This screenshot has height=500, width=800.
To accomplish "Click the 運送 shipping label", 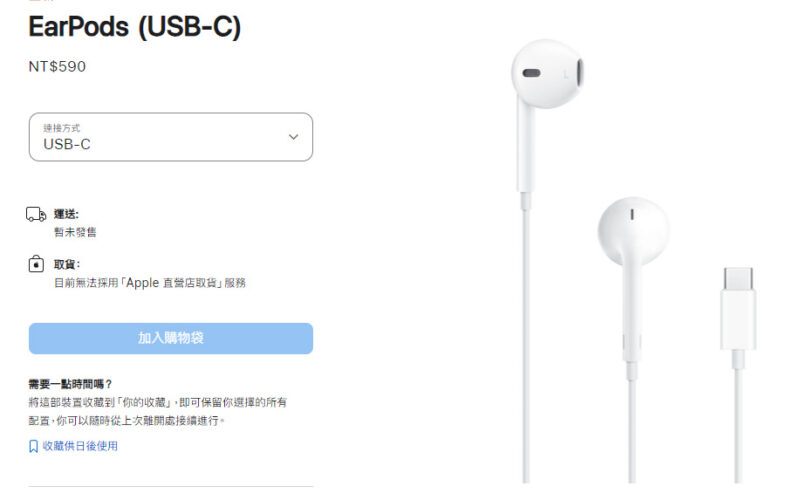I will 66,214.
